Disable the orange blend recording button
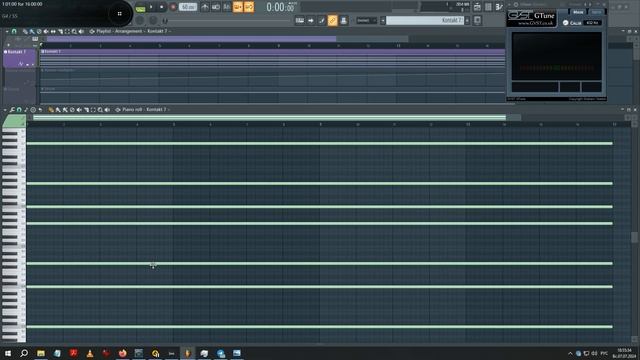The width and height of the screenshot is (640, 360). point(238,7)
